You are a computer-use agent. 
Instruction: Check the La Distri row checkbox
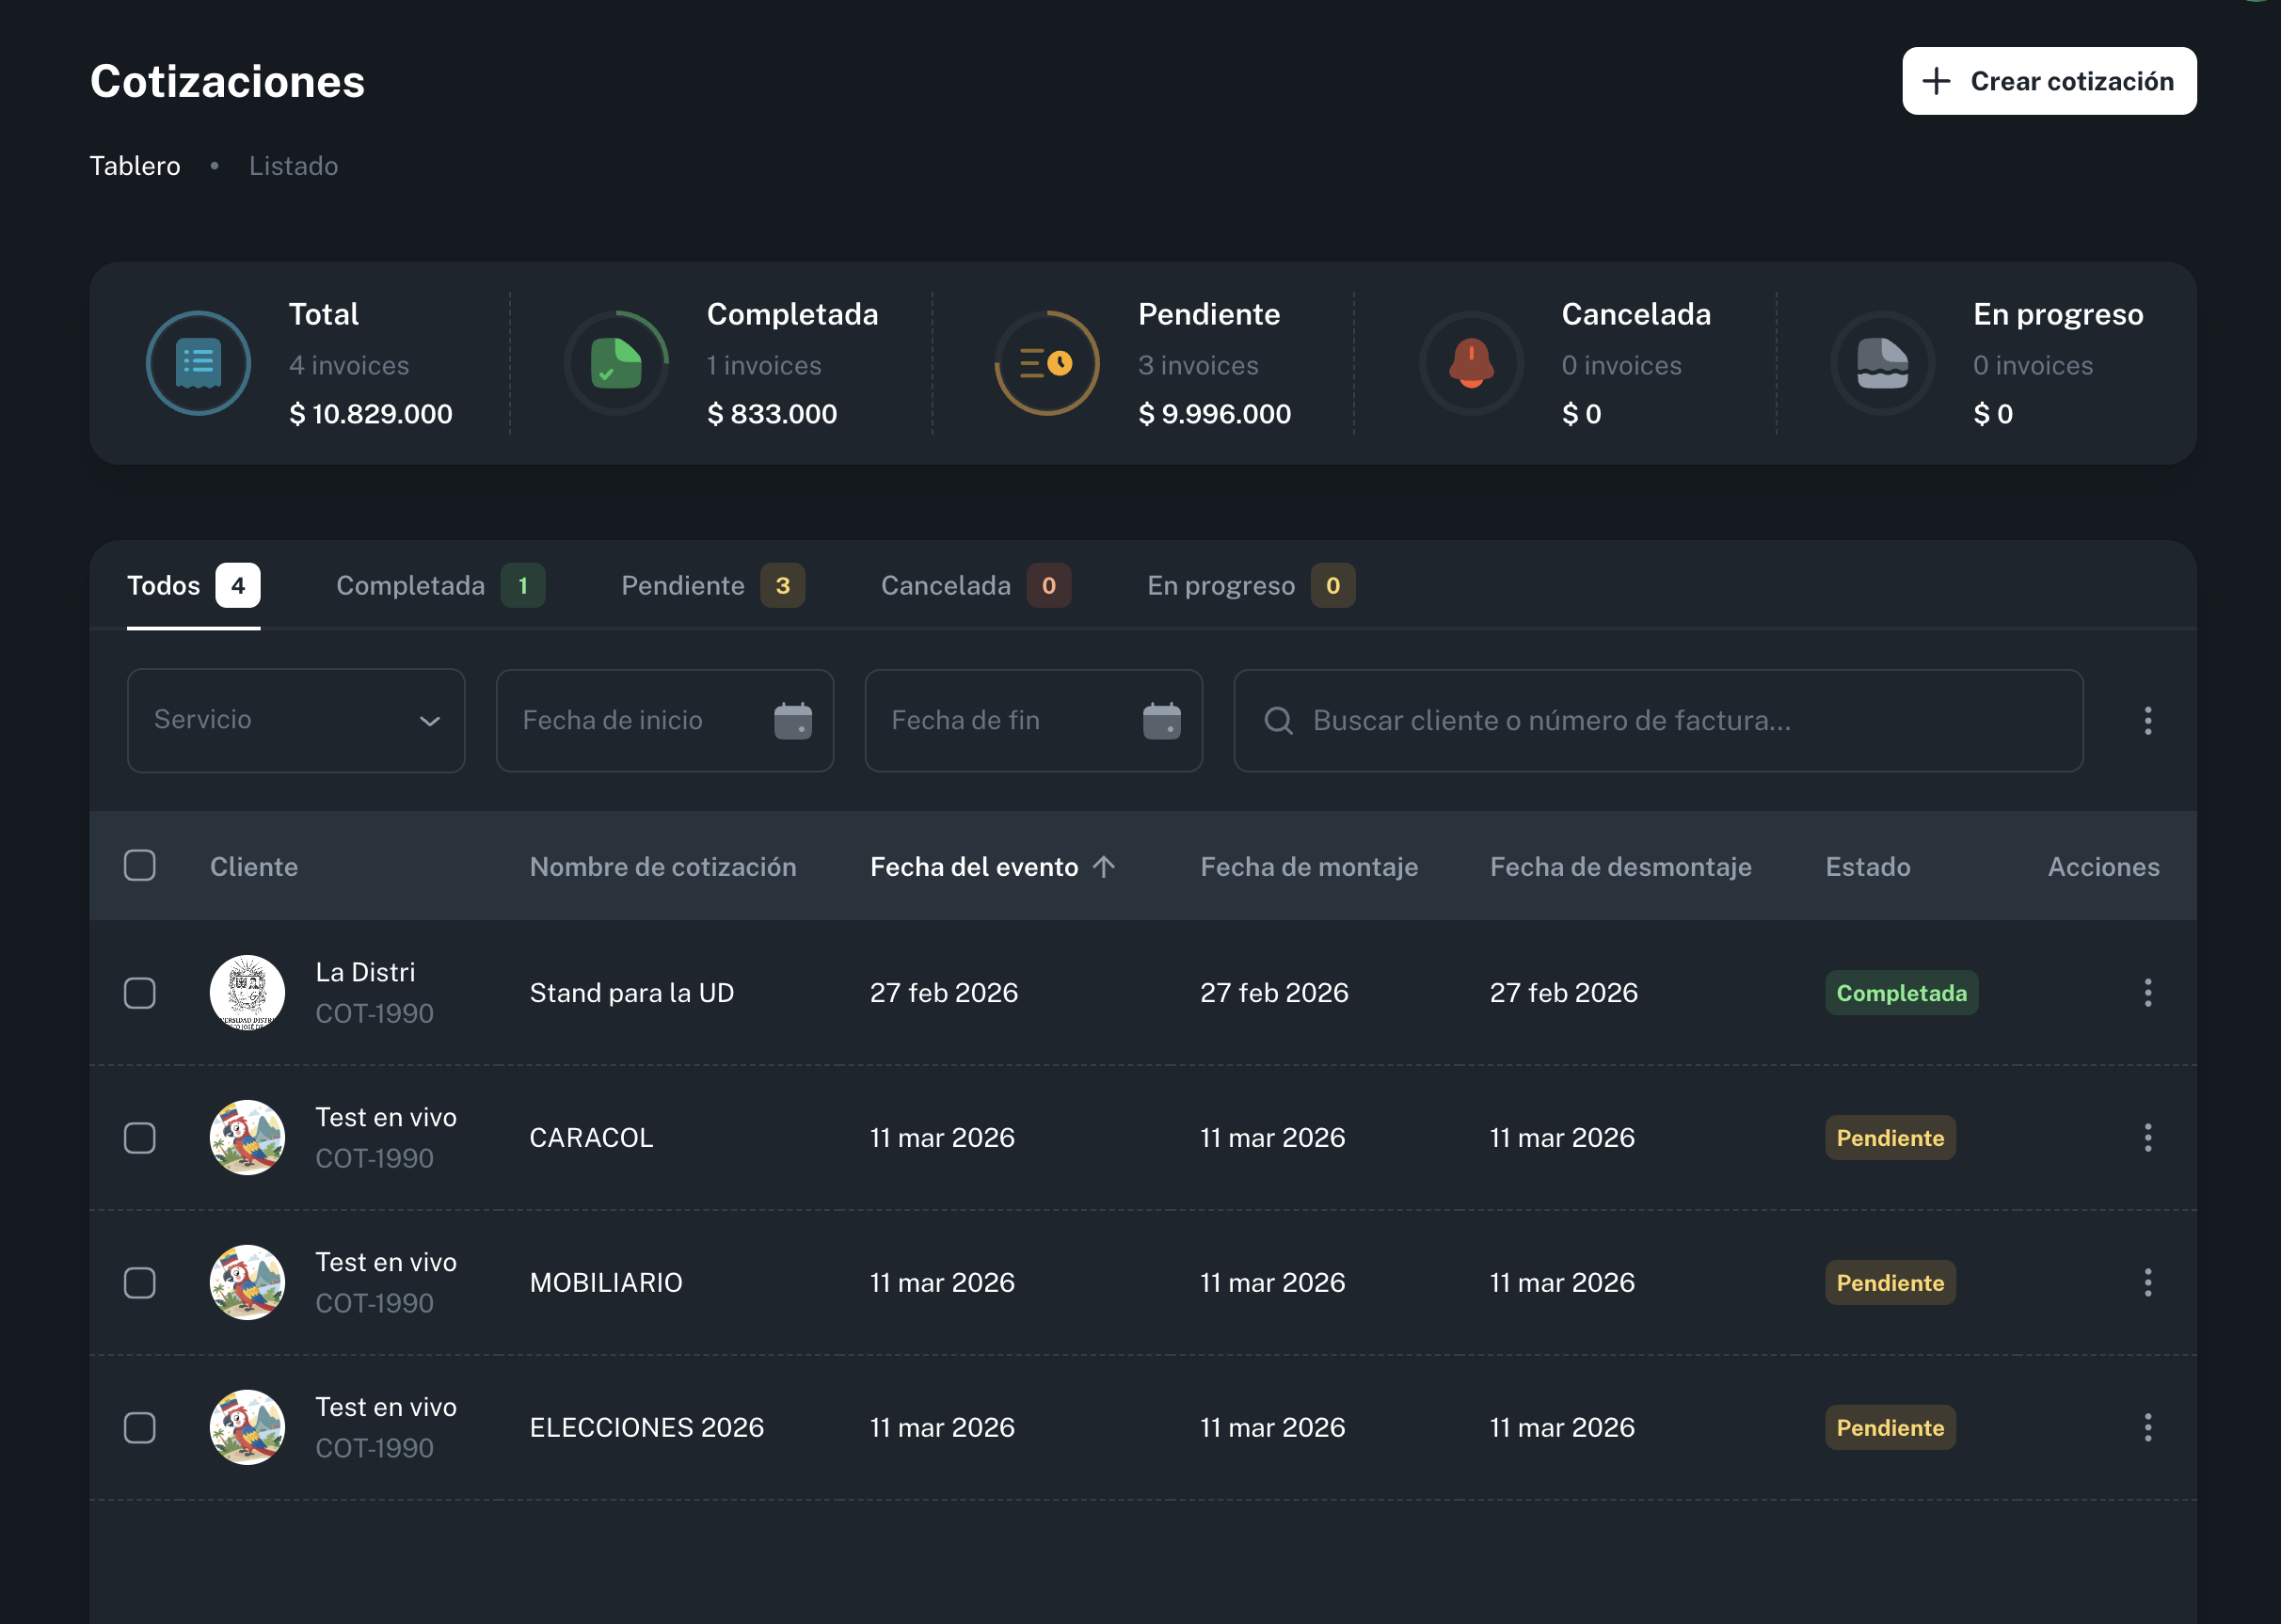point(140,993)
